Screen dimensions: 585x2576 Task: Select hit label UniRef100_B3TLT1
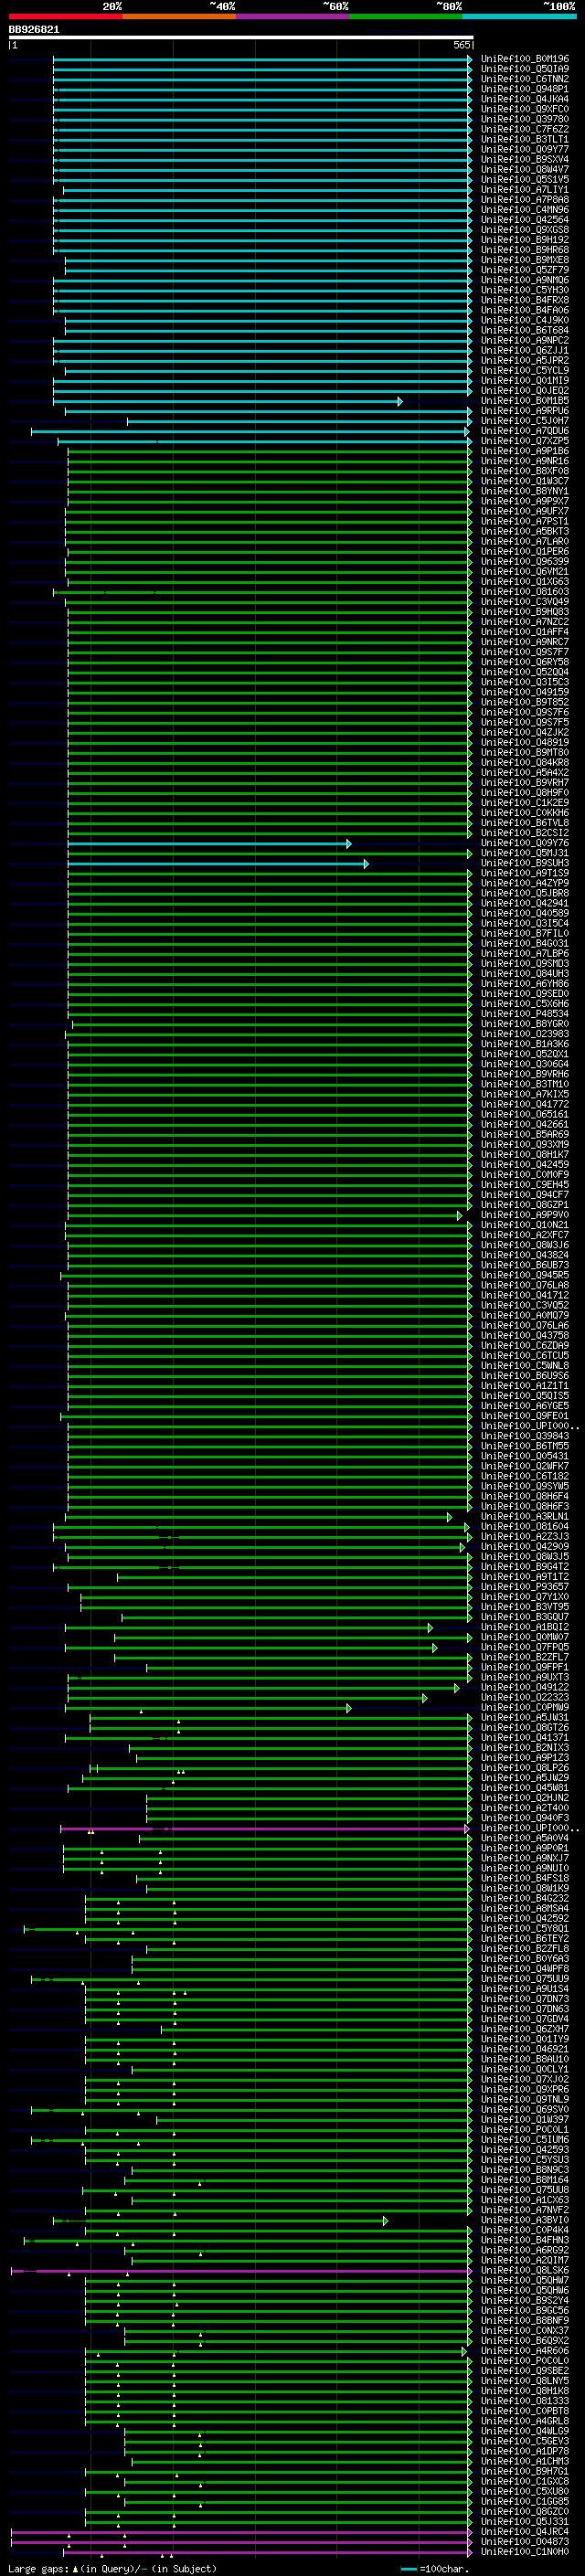coord(525,139)
